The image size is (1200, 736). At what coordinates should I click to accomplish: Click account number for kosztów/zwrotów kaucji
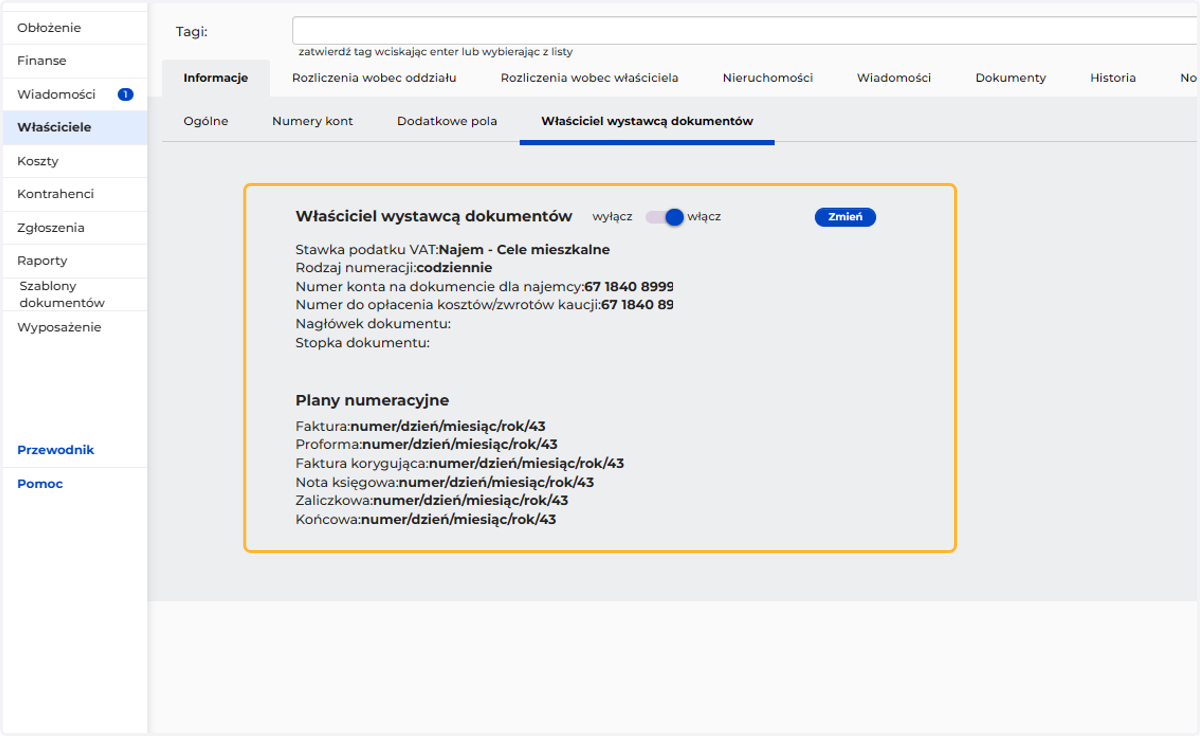pos(637,305)
